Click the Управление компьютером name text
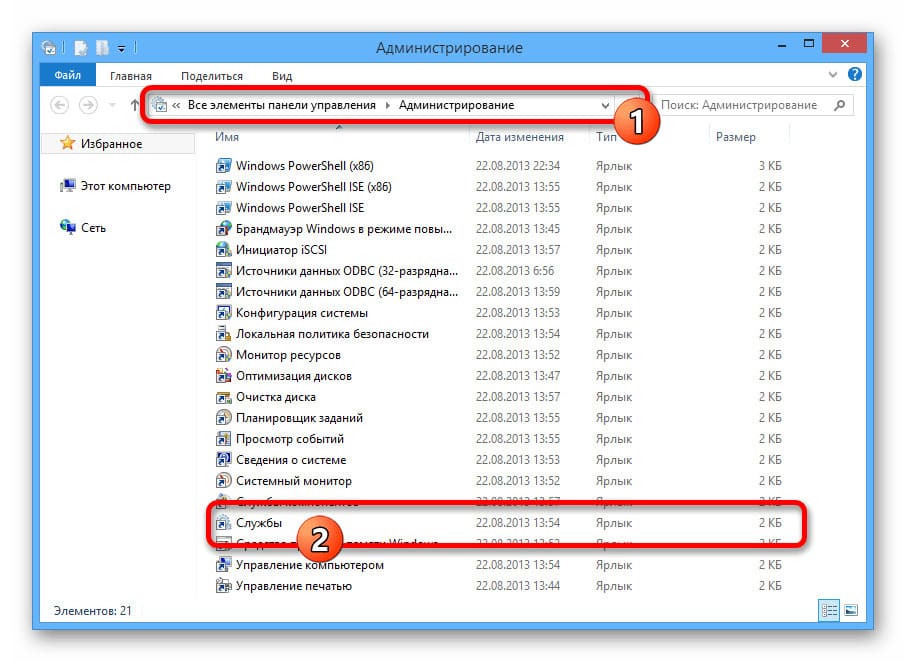Image resolution: width=906 pixels, height=662 pixels. click(310, 565)
